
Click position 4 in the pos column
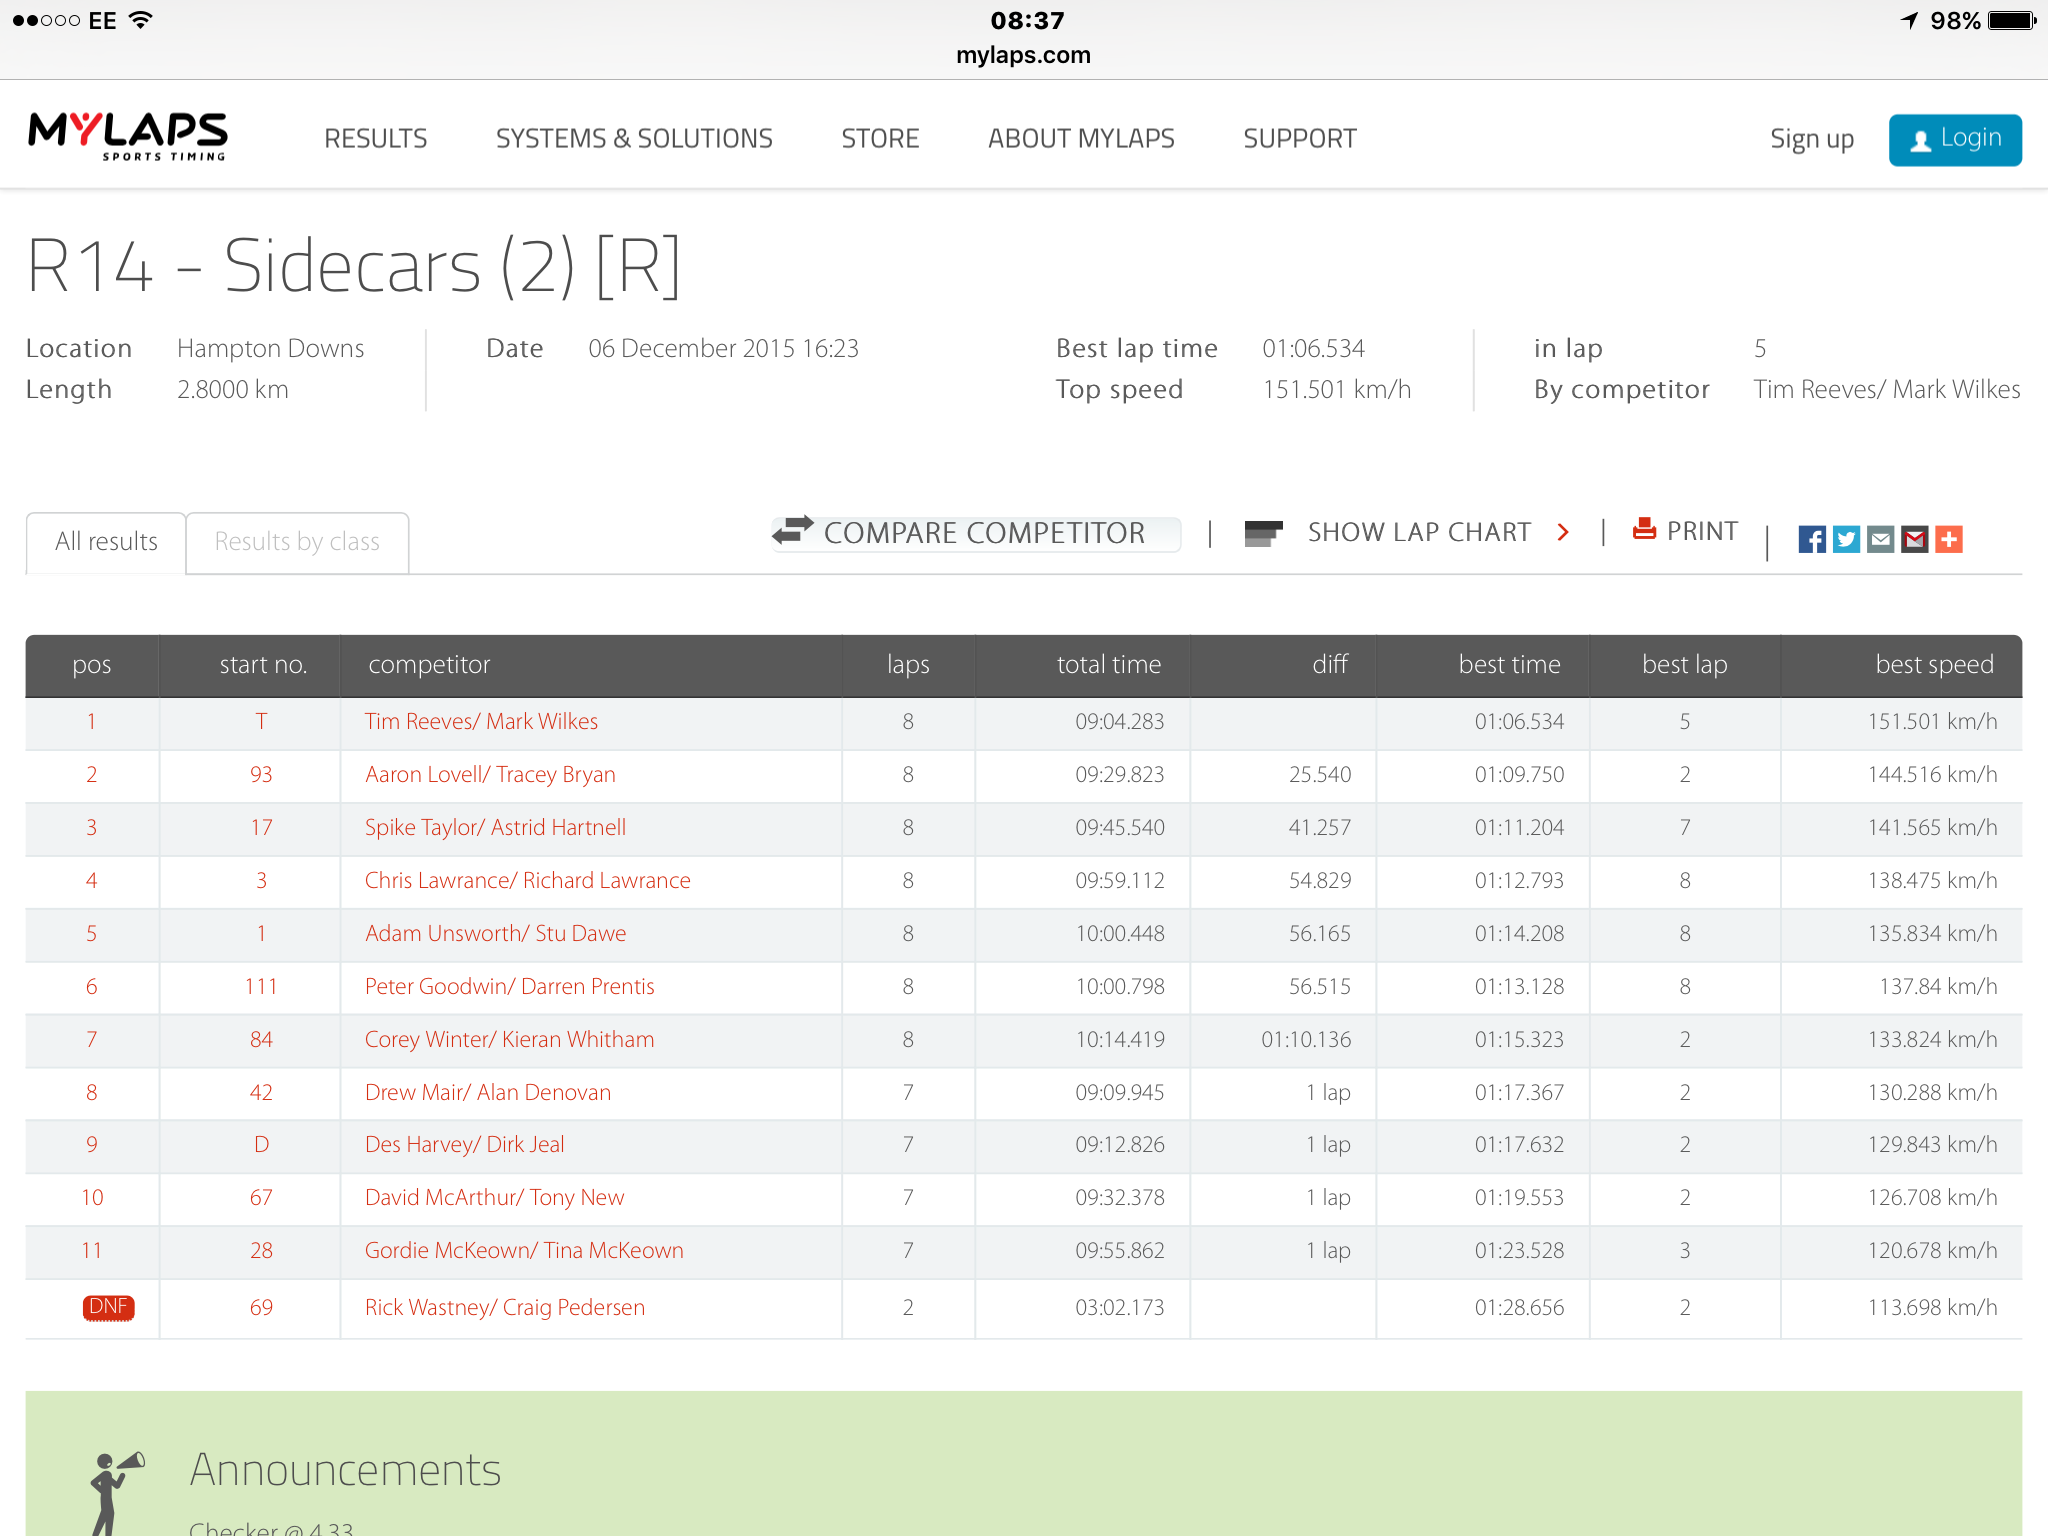pyautogui.click(x=91, y=880)
